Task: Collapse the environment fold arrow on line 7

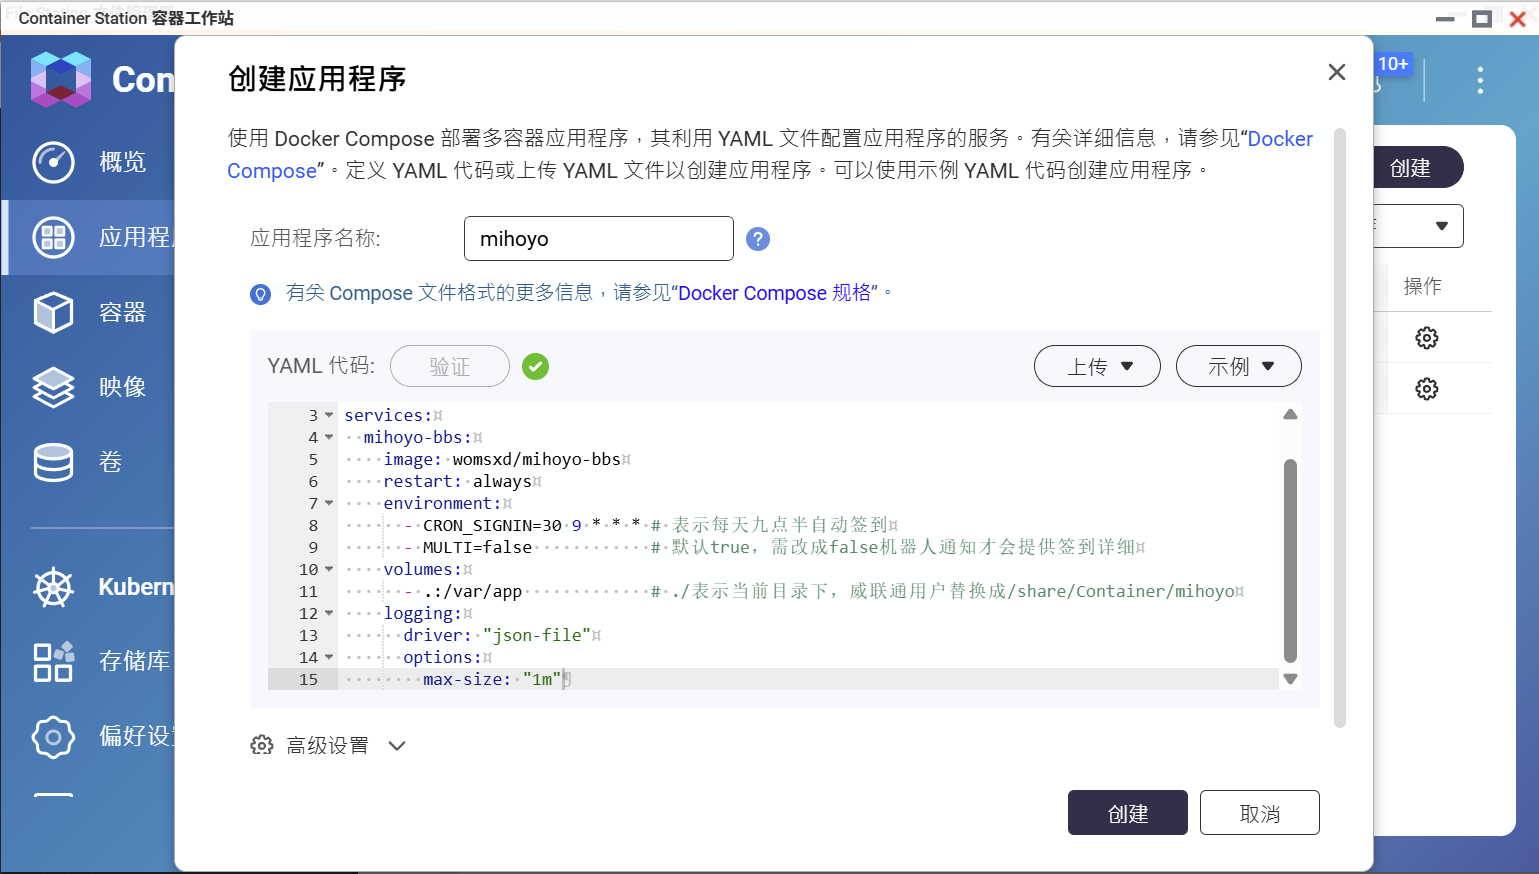Action: (x=329, y=503)
